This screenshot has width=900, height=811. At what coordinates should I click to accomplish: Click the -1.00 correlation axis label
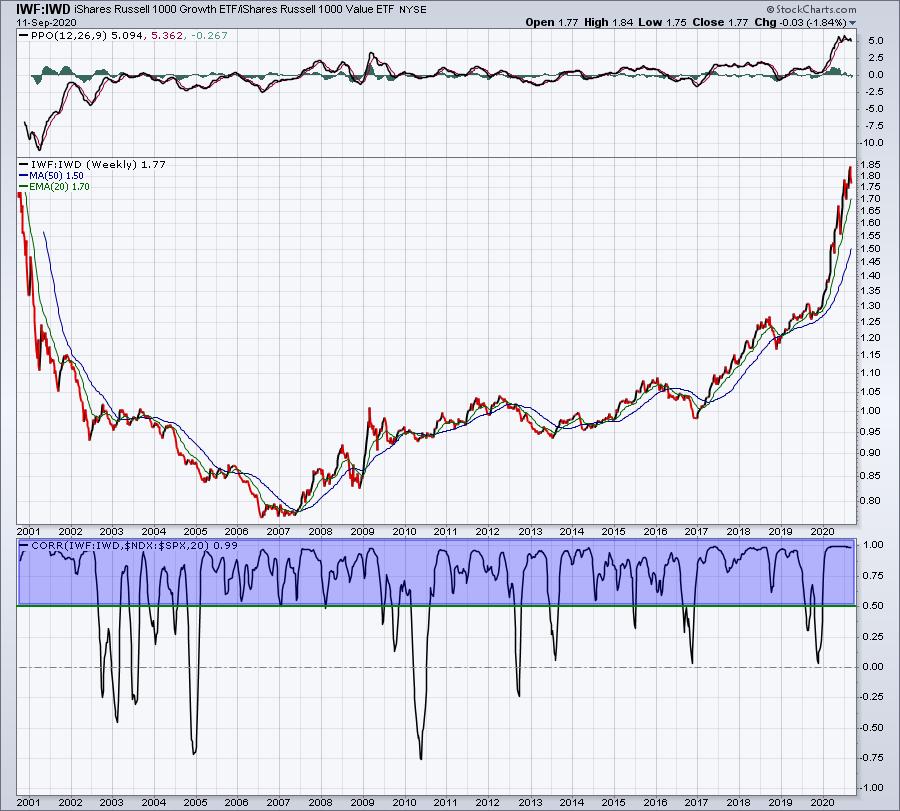coord(872,788)
